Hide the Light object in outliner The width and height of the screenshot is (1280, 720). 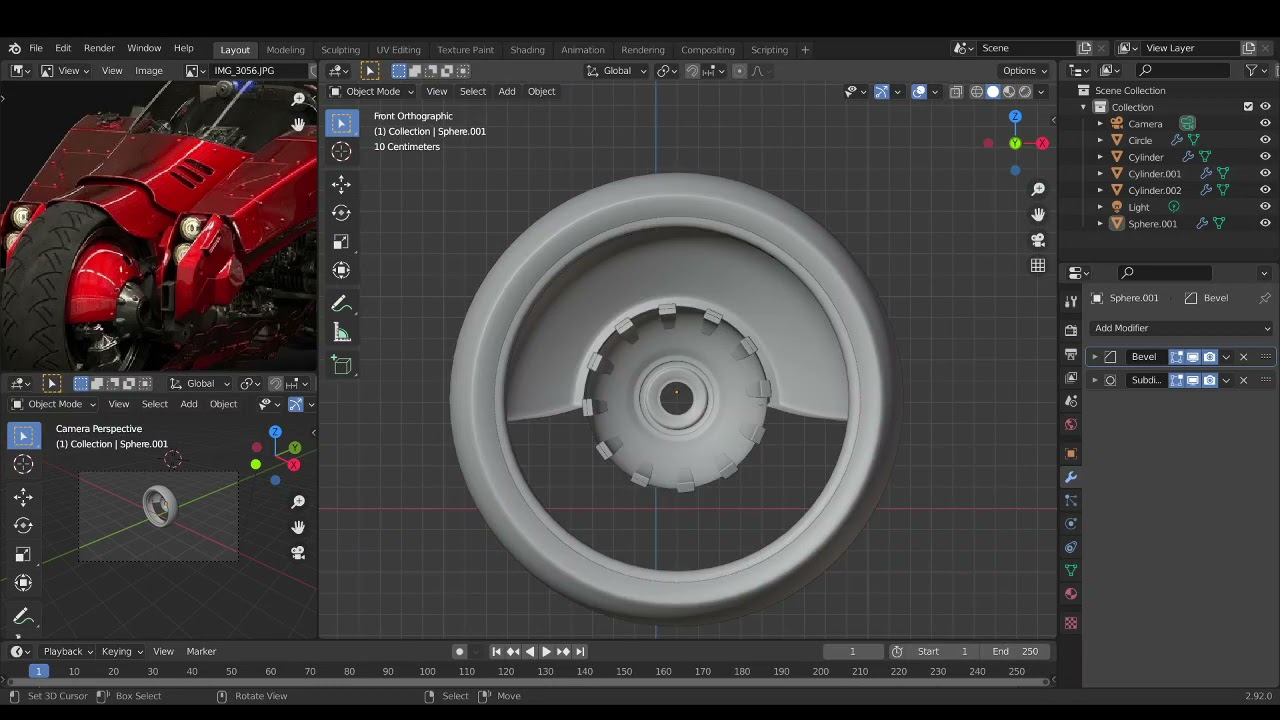click(x=1265, y=207)
